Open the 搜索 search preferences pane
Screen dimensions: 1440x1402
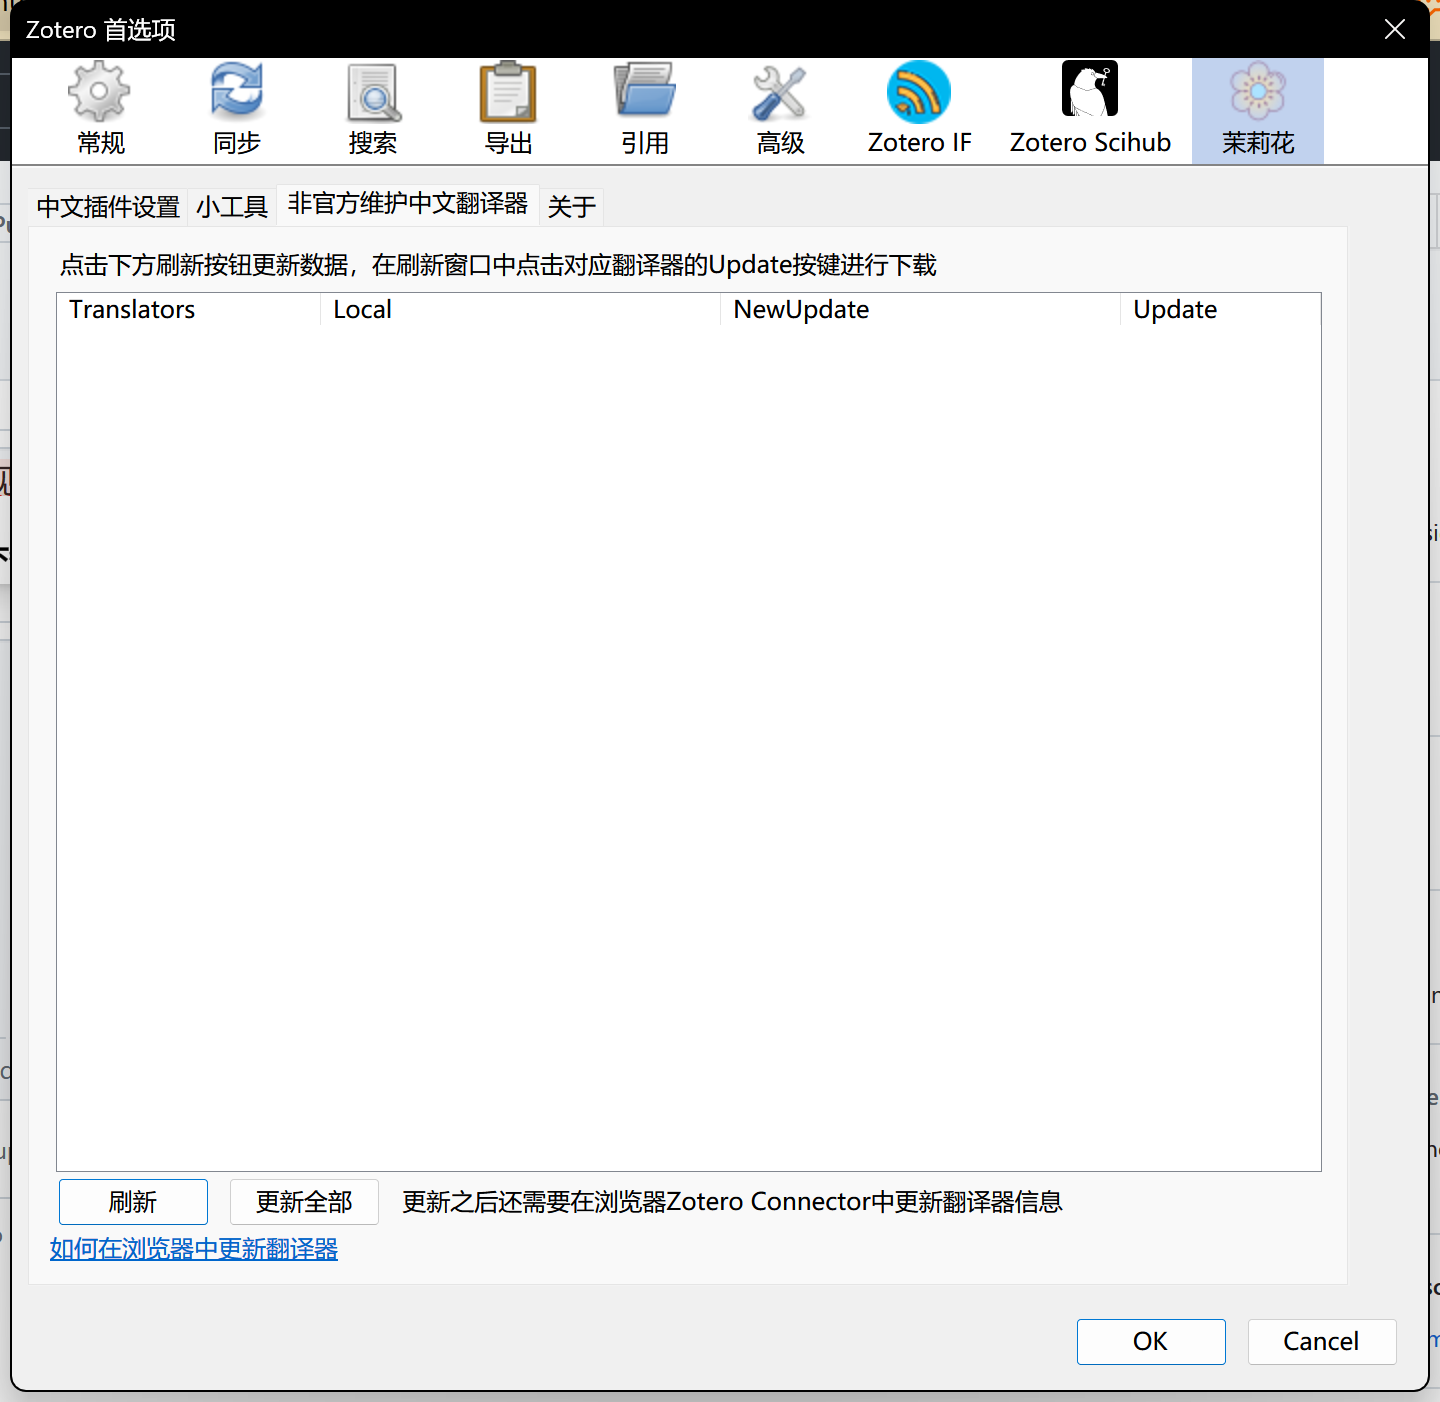click(x=373, y=110)
